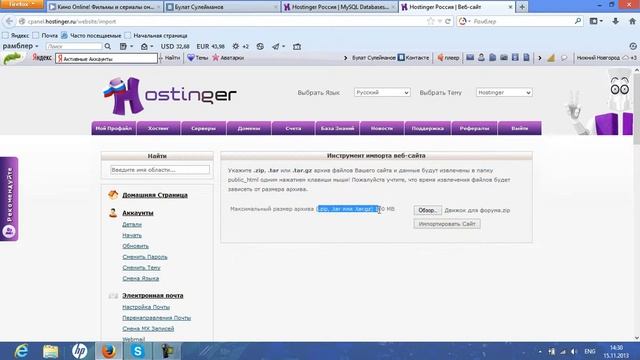
Task: Open the language dropdown showing Русский
Action: tap(382, 93)
